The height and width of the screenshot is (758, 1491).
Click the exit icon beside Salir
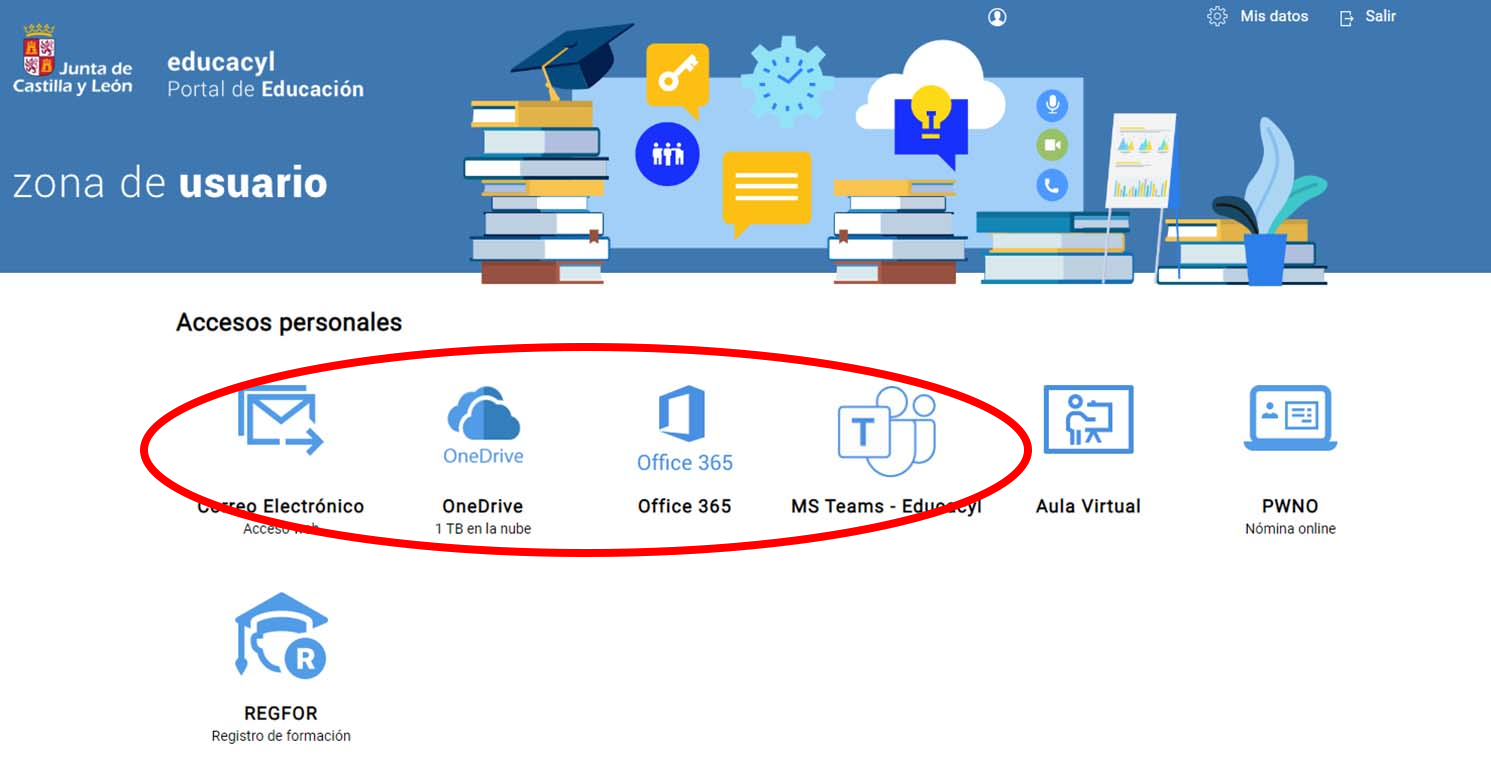[x=1347, y=17]
